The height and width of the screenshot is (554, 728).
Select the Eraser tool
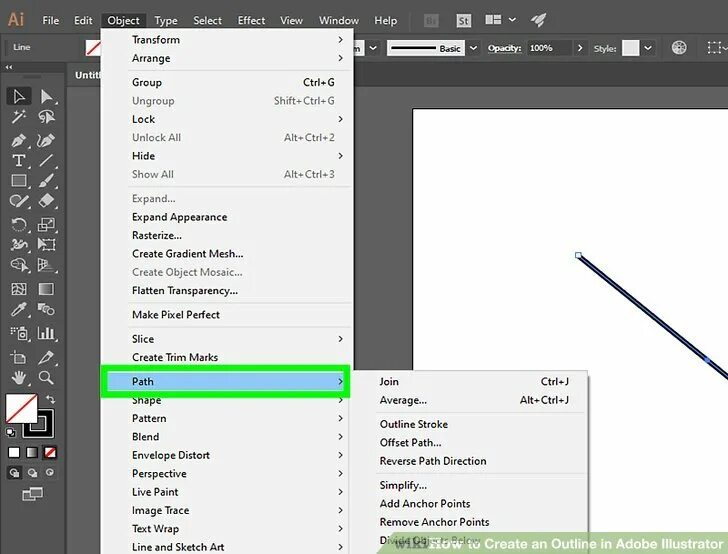(46, 201)
